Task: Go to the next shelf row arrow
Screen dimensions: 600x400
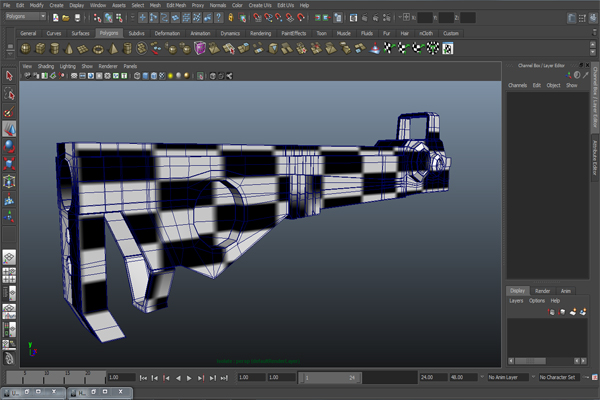Action: [x=593, y=52]
